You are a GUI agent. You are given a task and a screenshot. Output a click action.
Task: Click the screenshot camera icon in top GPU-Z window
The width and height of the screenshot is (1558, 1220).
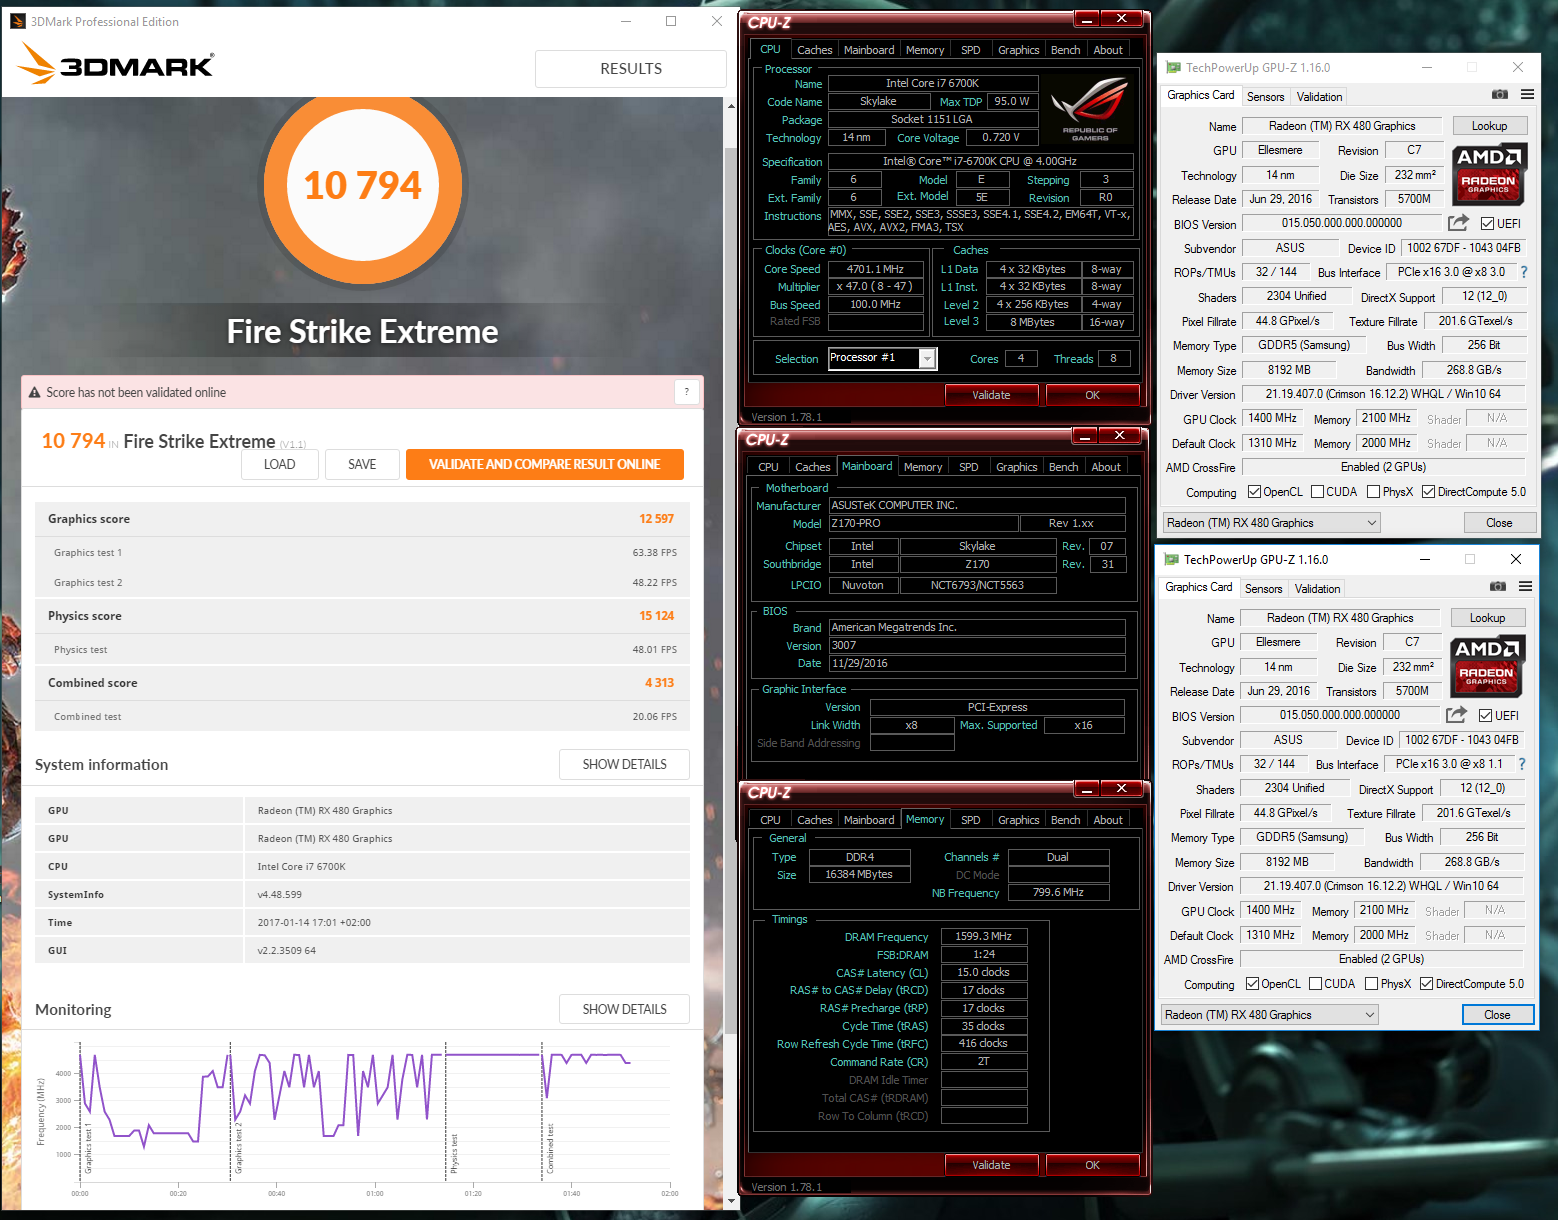point(1500,95)
